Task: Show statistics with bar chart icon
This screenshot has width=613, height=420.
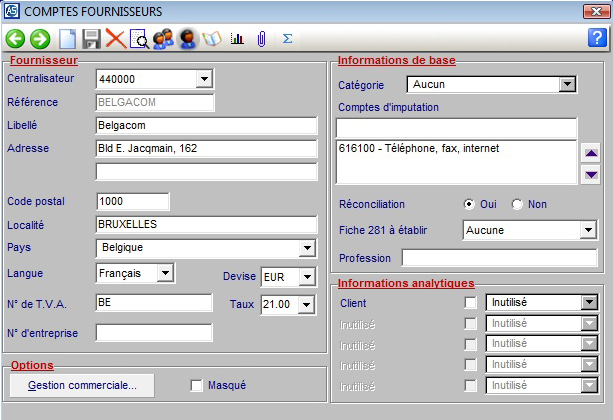Action: click(x=237, y=38)
